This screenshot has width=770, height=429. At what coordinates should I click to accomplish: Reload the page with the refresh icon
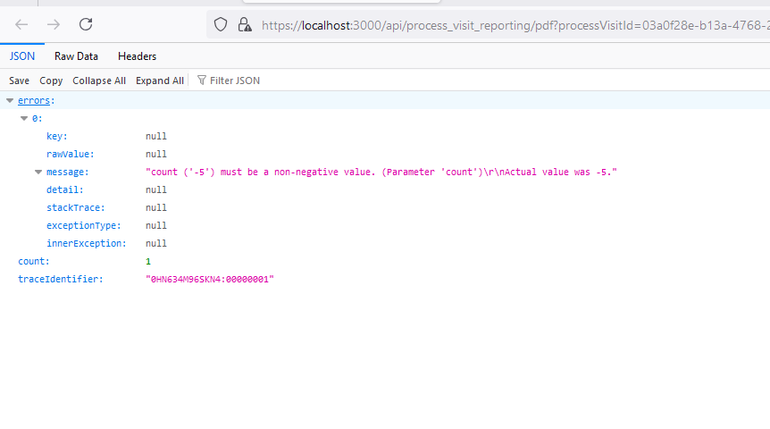point(86,24)
